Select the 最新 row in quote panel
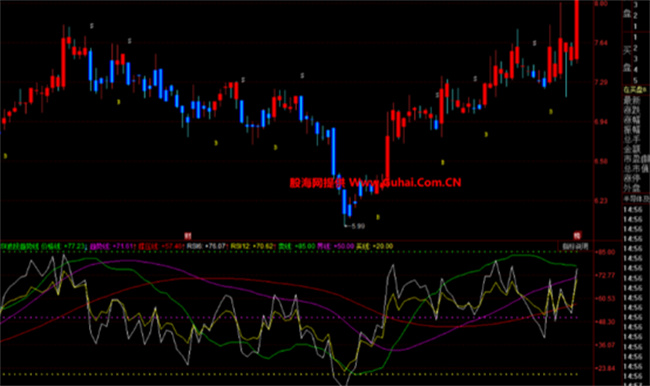 (632, 100)
